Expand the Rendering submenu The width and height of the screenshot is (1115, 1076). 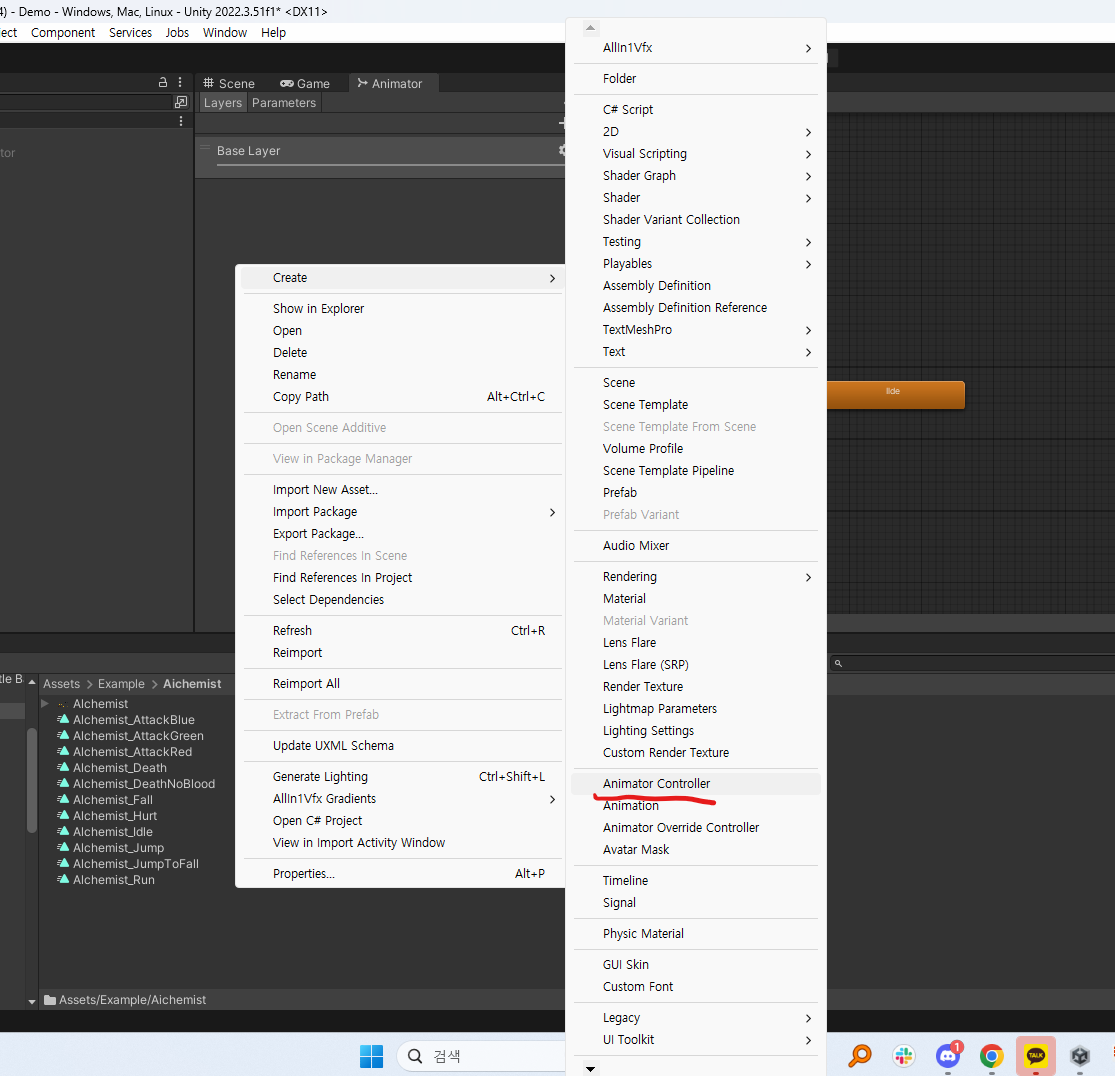tap(809, 577)
